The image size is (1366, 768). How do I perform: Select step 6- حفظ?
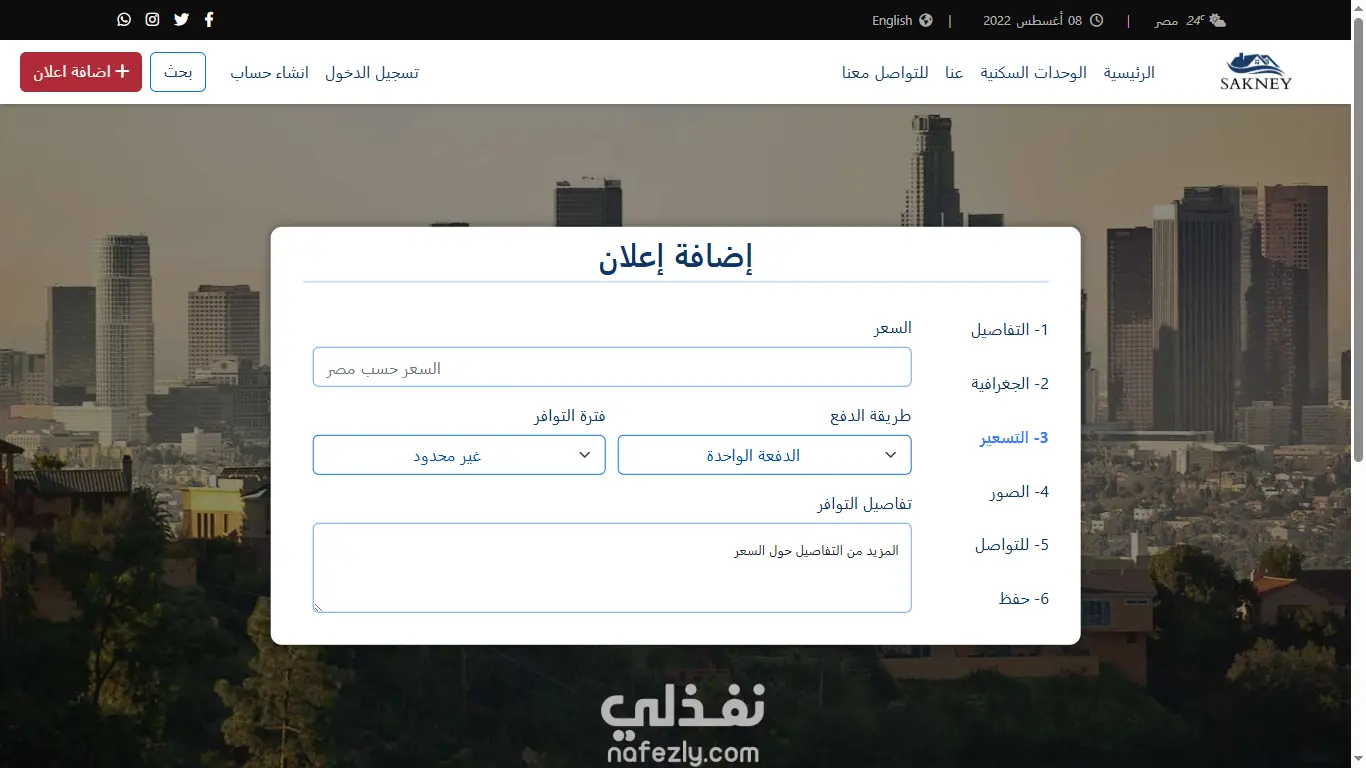tap(1024, 599)
